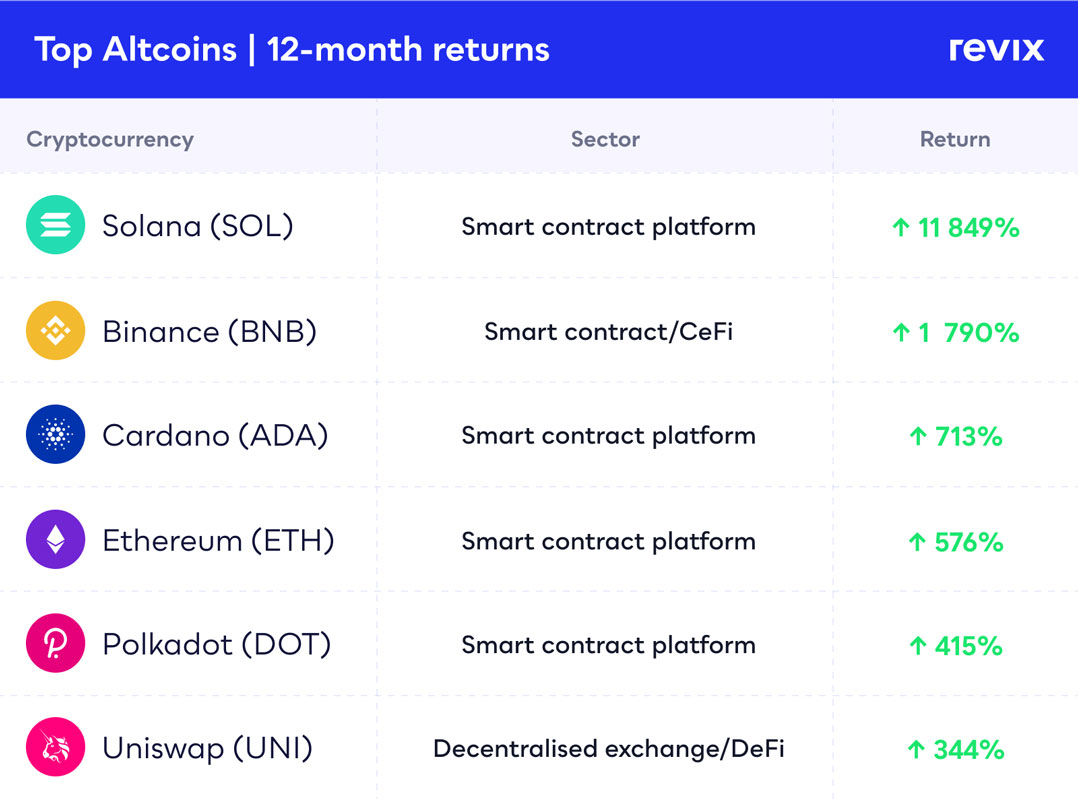1078x799 pixels.
Task: Click the Smart contract/CeFi sector cell
Action: (x=608, y=331)
